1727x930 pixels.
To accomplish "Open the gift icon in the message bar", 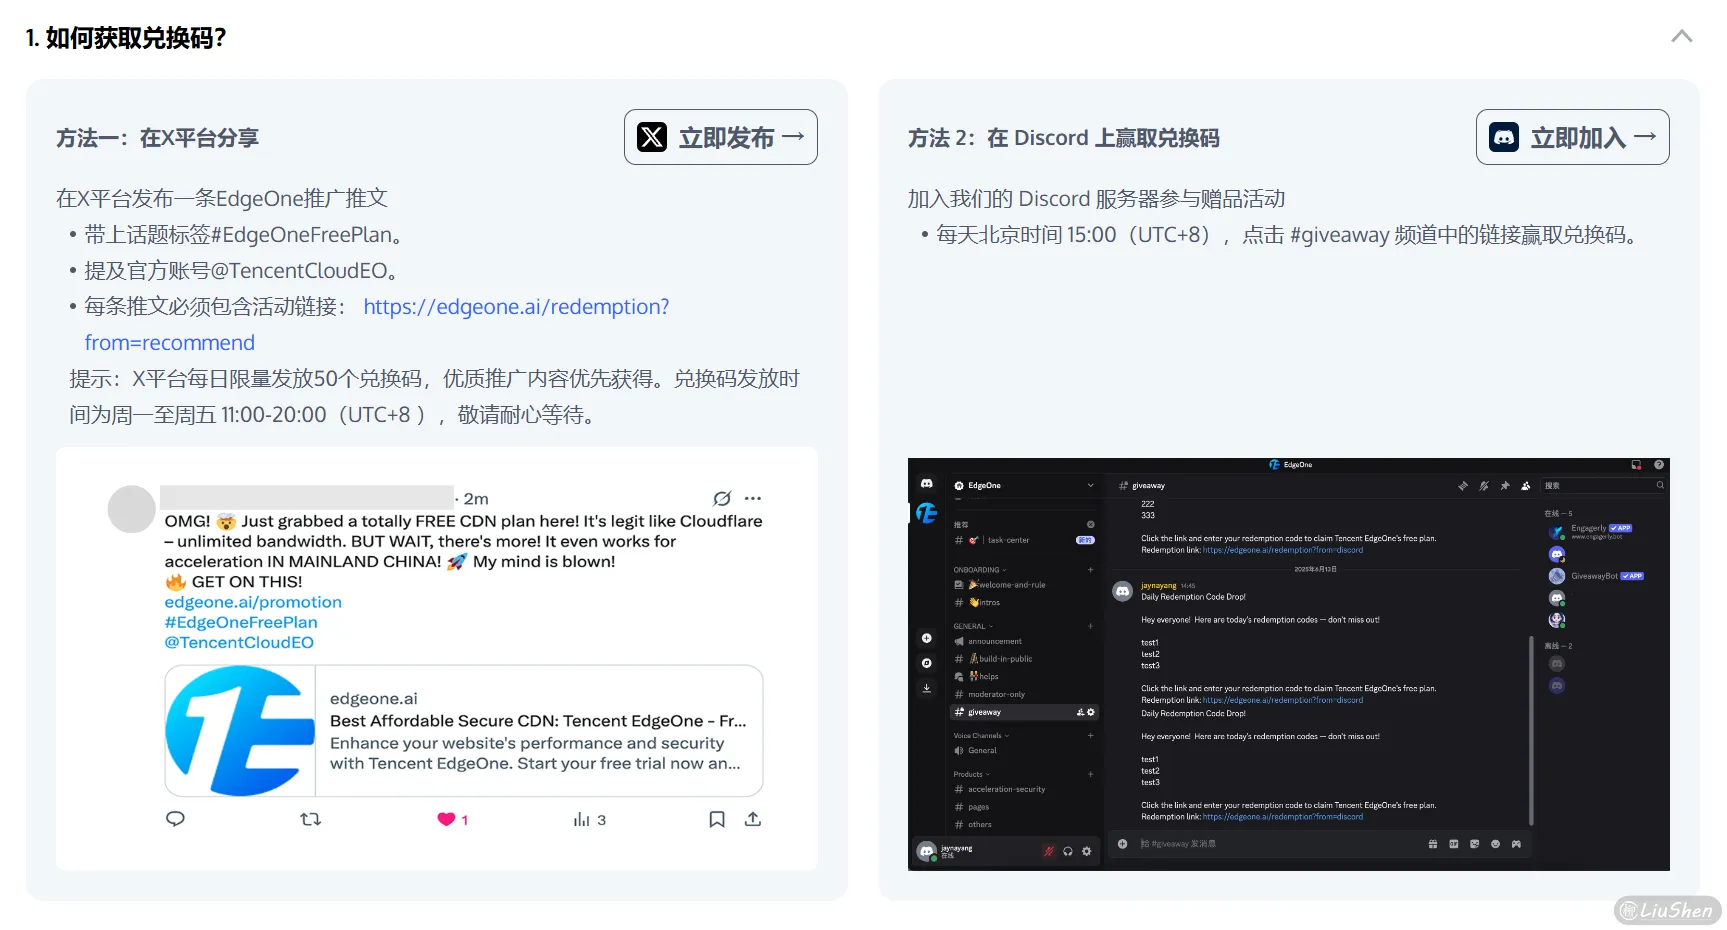I will click(x=1432, y=844).
